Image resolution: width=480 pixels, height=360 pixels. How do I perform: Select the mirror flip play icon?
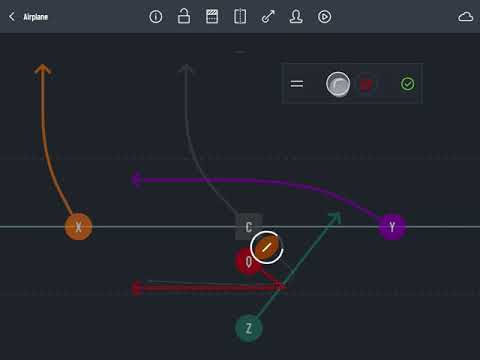click(240, 17)
